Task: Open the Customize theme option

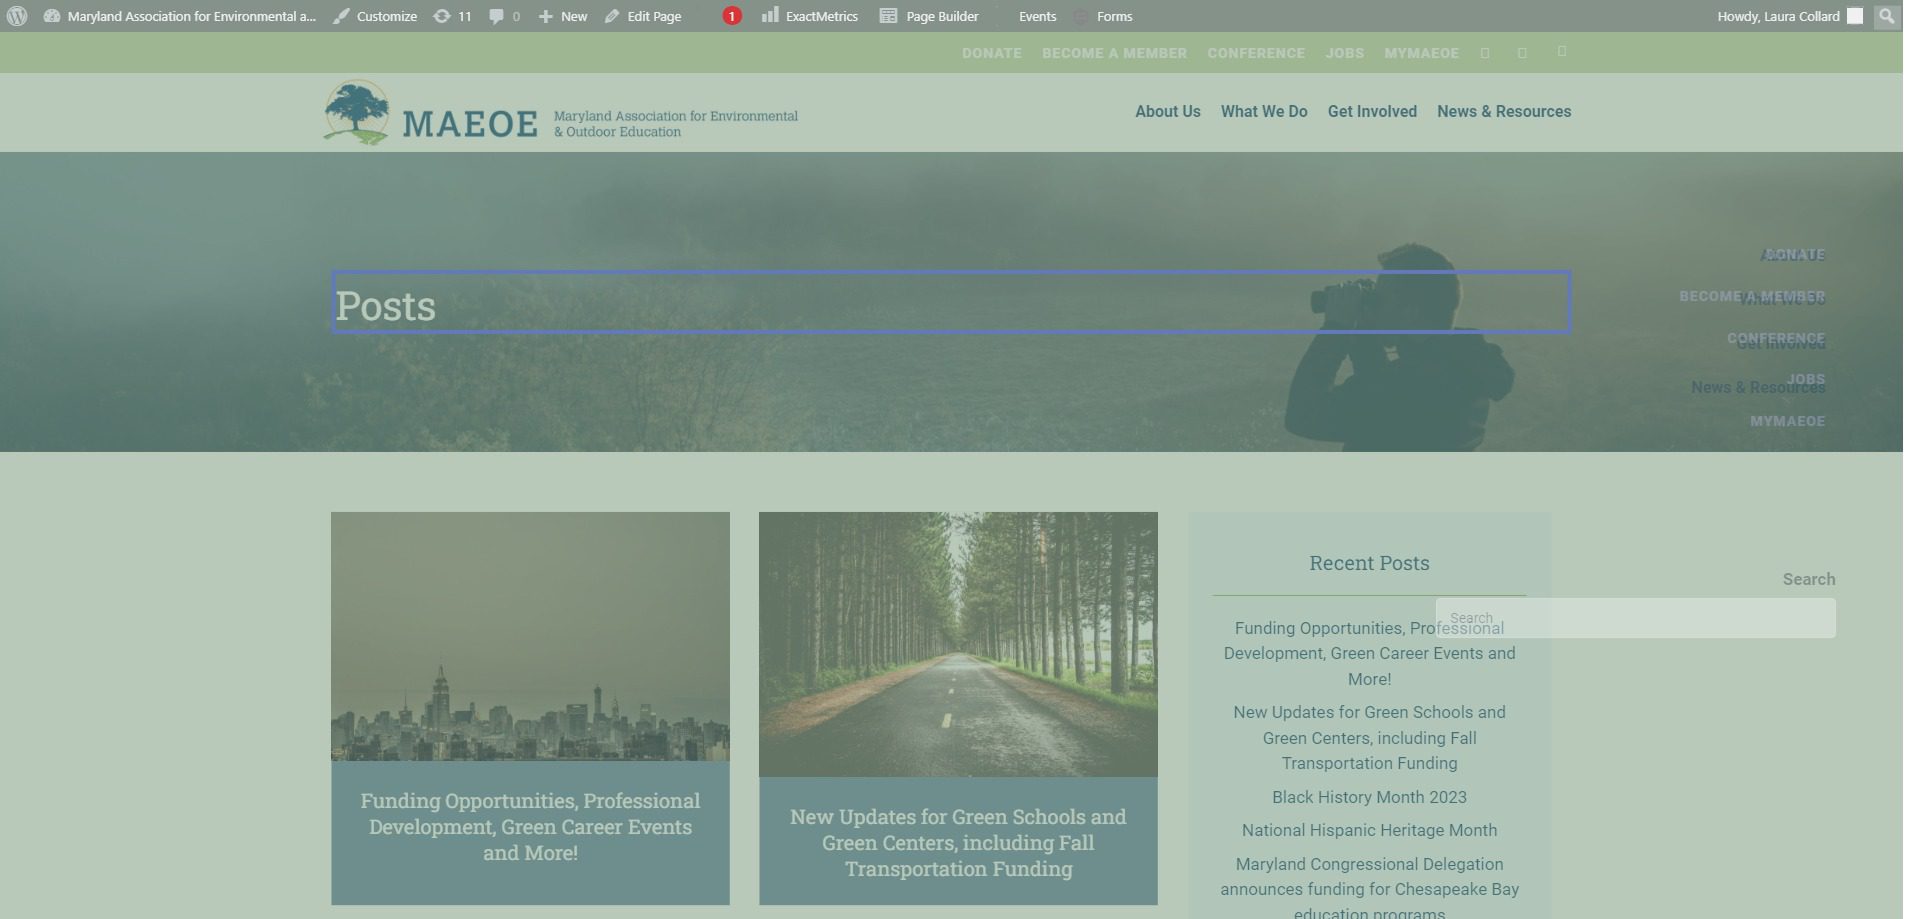Action: 376,16
